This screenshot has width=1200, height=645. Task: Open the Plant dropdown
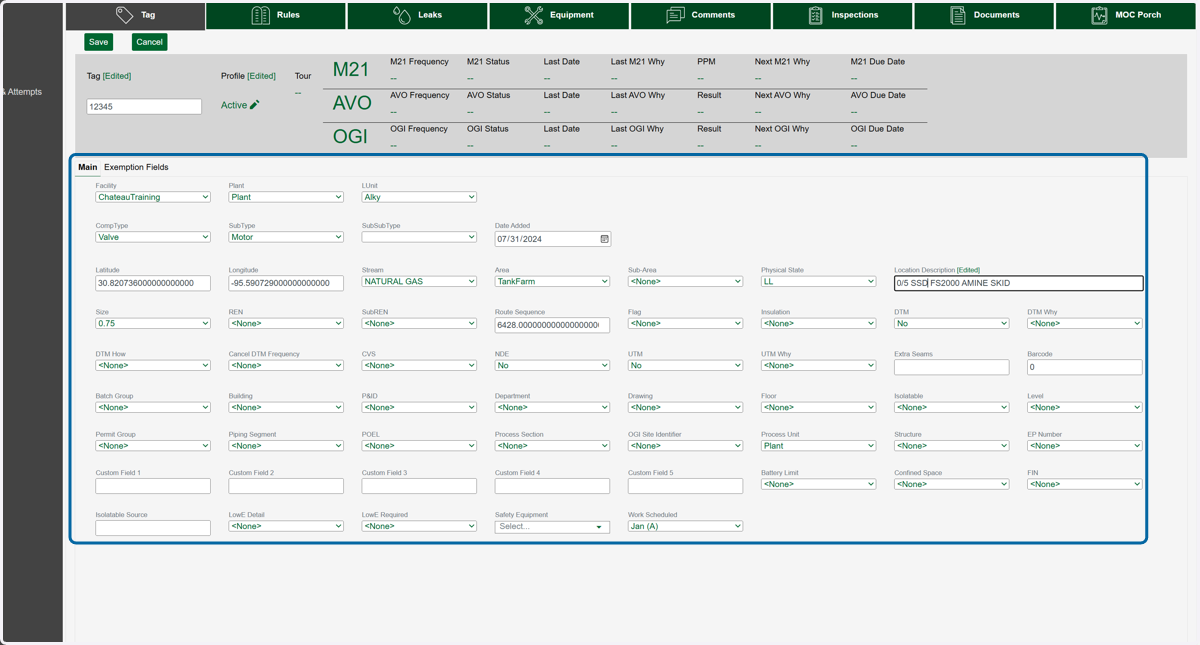click(286, 197)
